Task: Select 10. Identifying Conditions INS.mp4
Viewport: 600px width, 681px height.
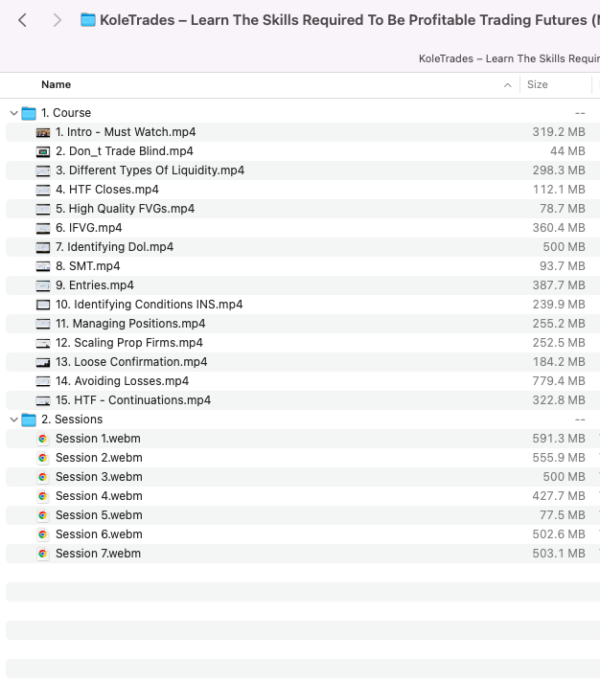Action: (148, 305)
